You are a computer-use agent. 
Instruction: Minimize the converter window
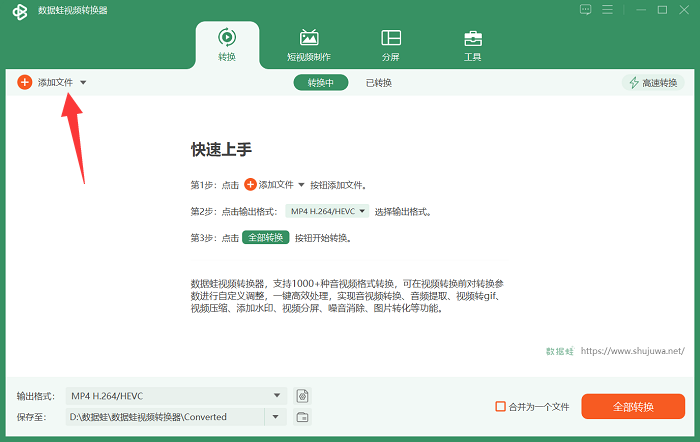pos(641,9)
